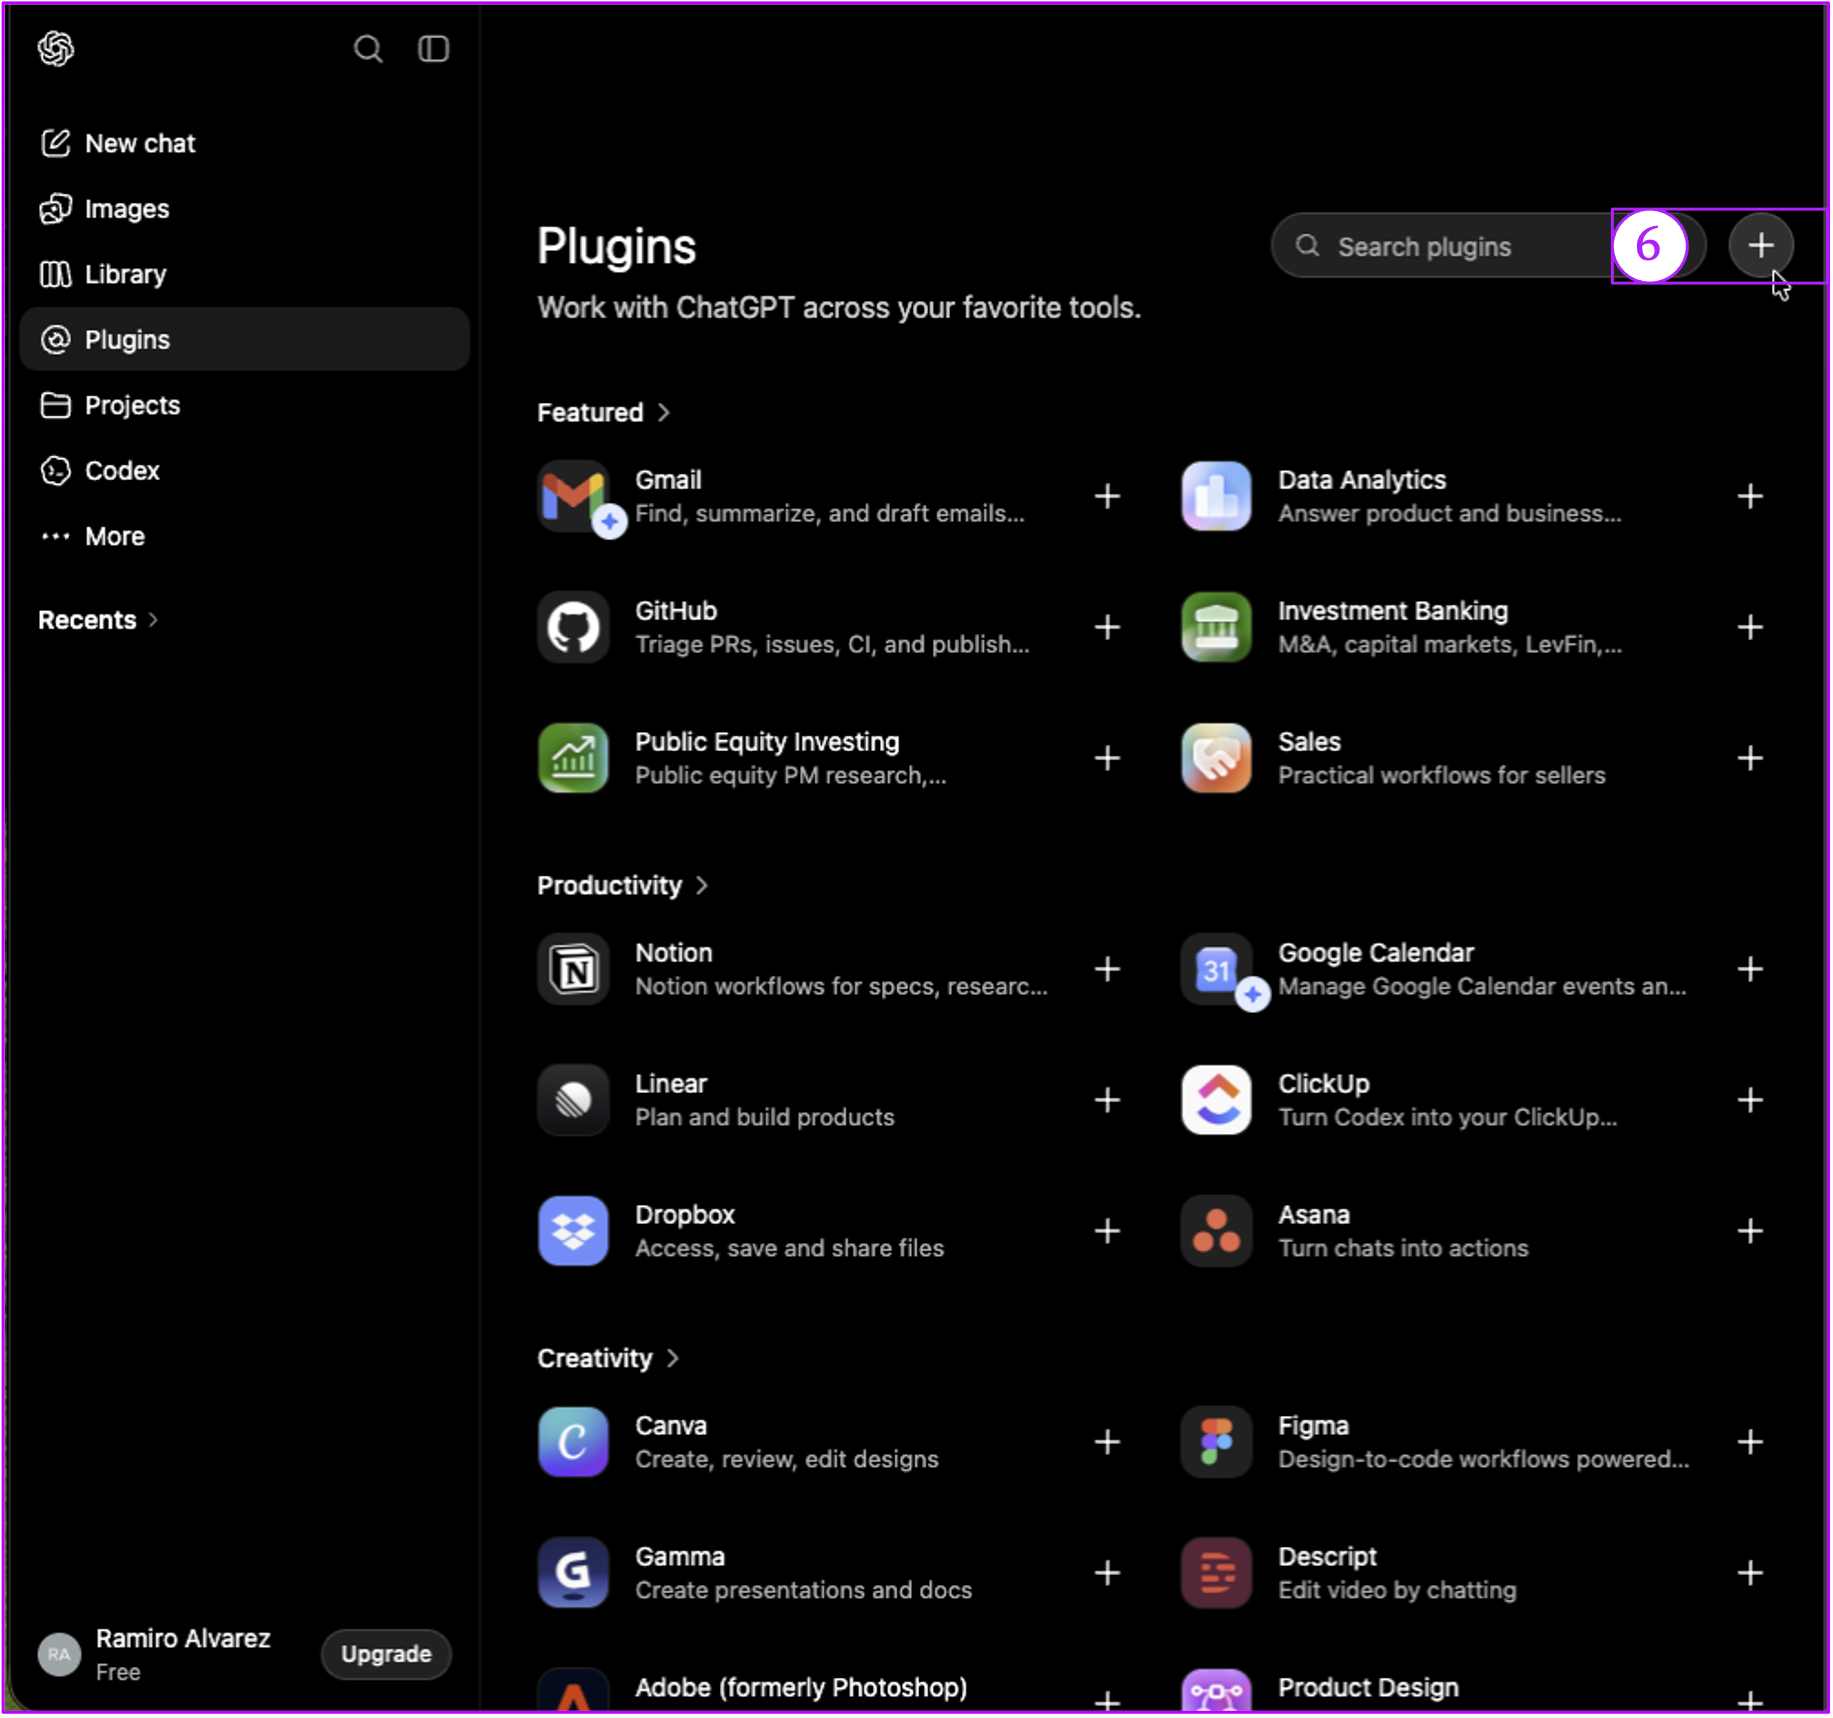Image resolution: width=1833 pixels, height=1718 pixels.
Task: Expand the Creativity category
Action: click(608, 1358)
